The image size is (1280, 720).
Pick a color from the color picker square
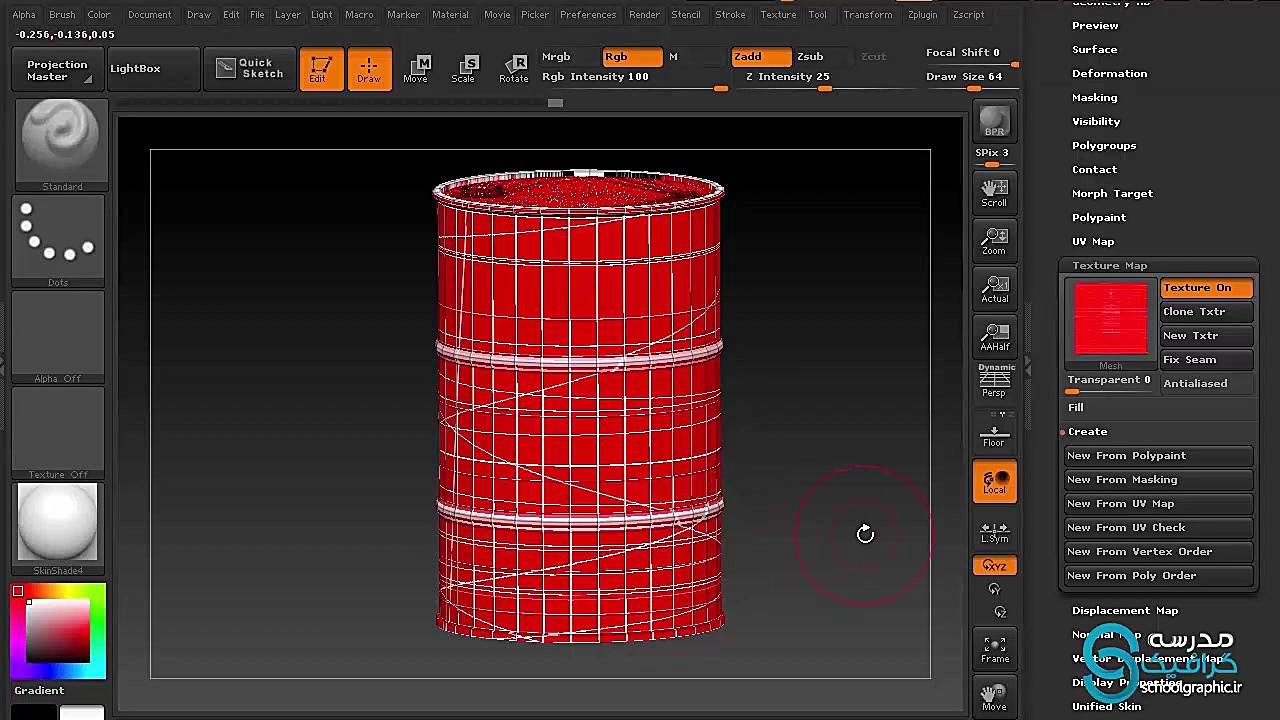[57, 630]
